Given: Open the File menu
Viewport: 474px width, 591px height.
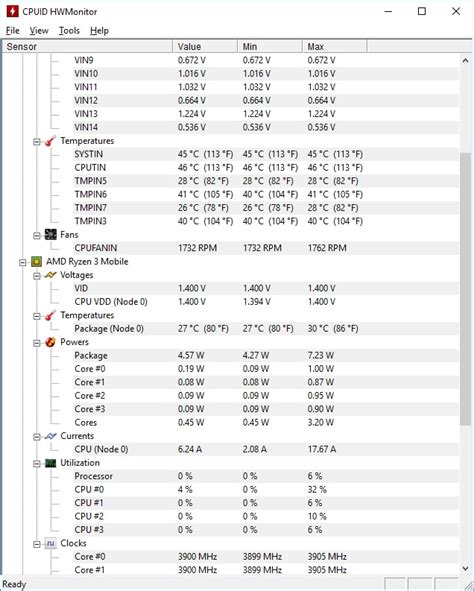Looking at the screenshot, I should (12, 31).
